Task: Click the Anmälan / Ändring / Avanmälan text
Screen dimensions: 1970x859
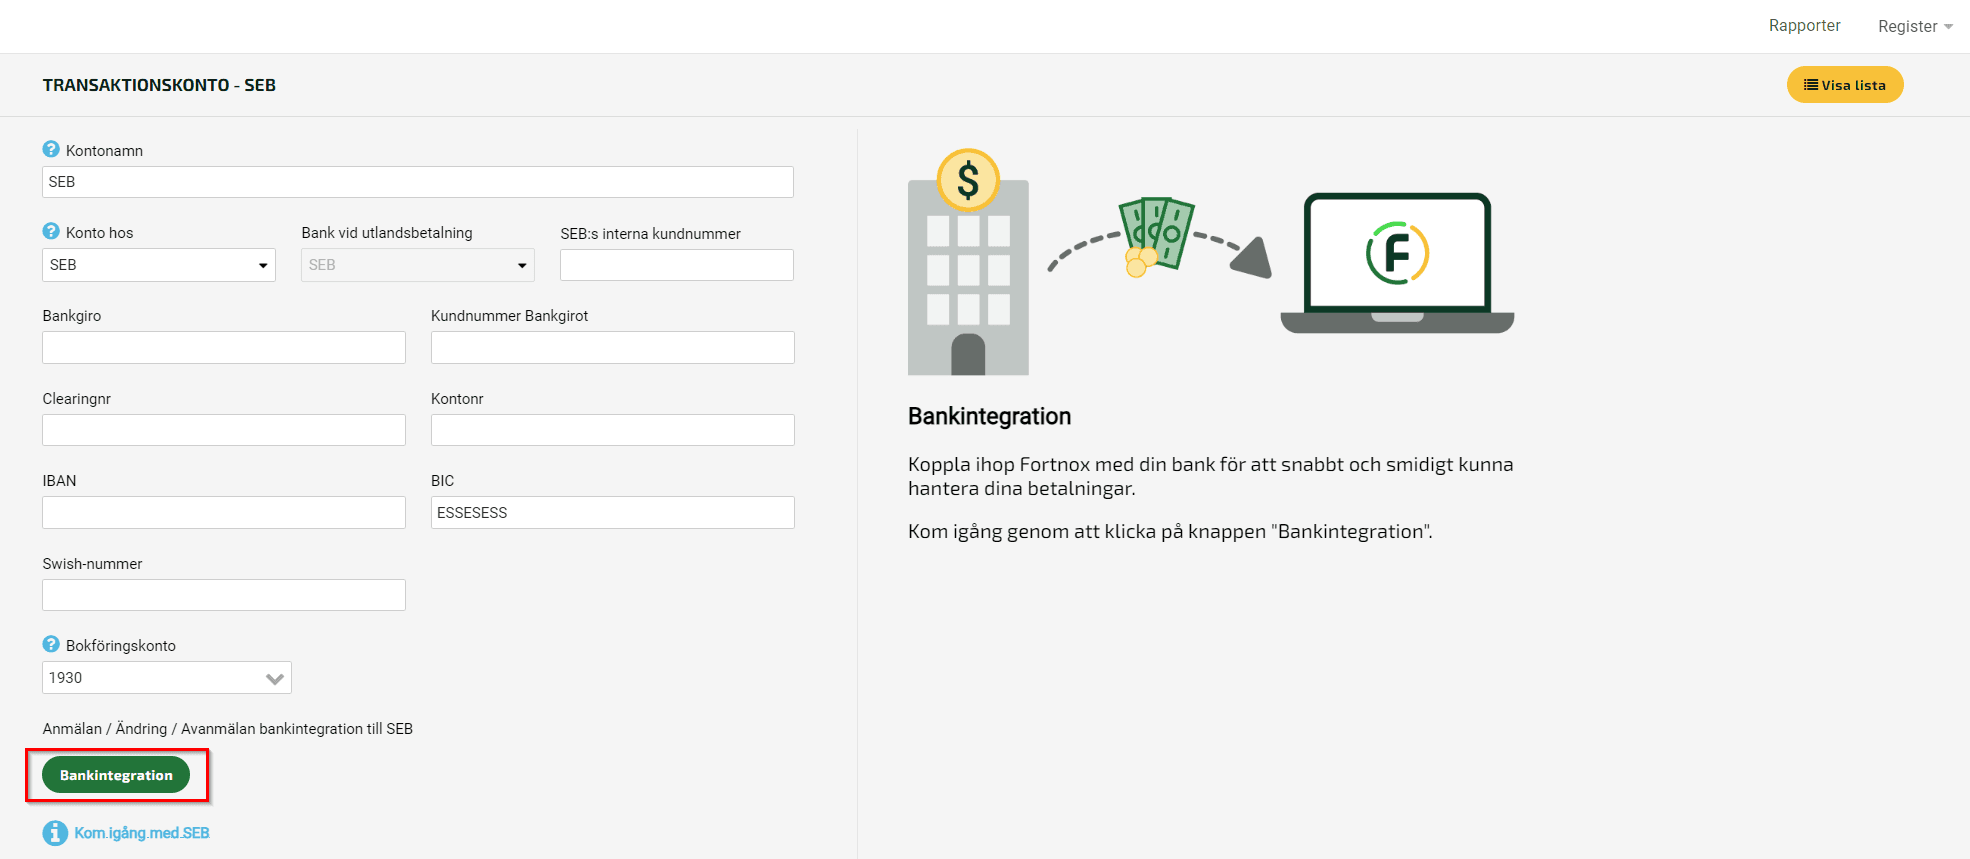Action: [227, 729]
